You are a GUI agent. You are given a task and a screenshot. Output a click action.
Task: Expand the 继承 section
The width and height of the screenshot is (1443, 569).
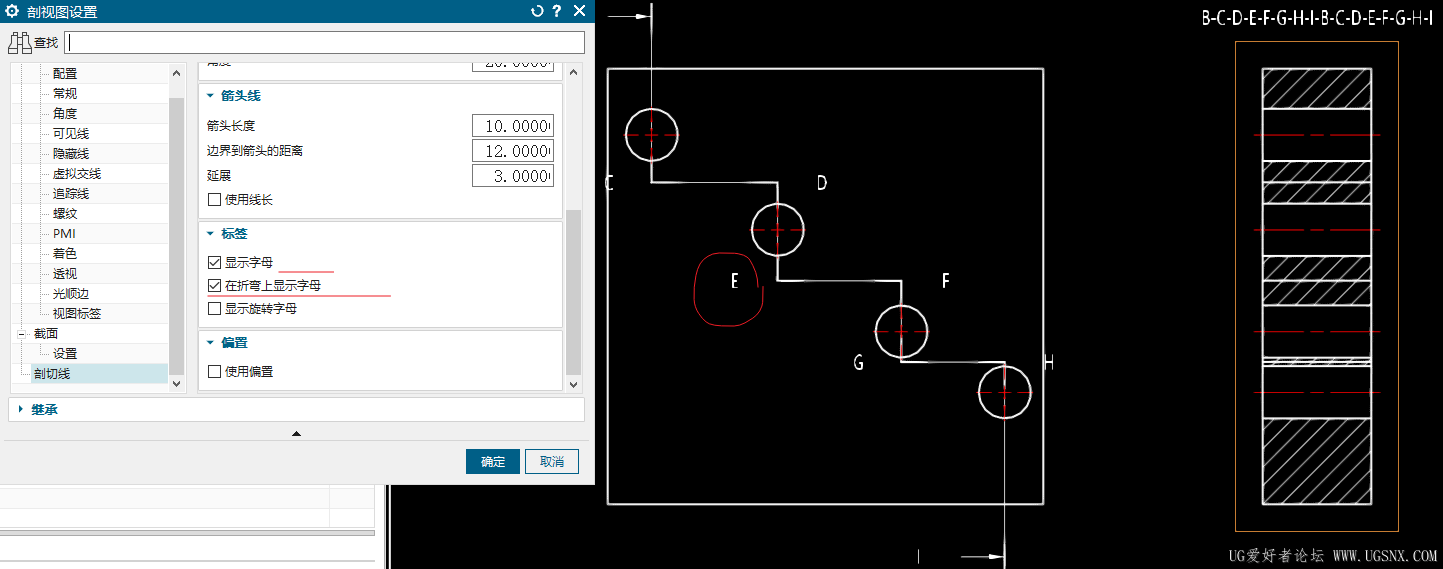(x=21, y=409)
